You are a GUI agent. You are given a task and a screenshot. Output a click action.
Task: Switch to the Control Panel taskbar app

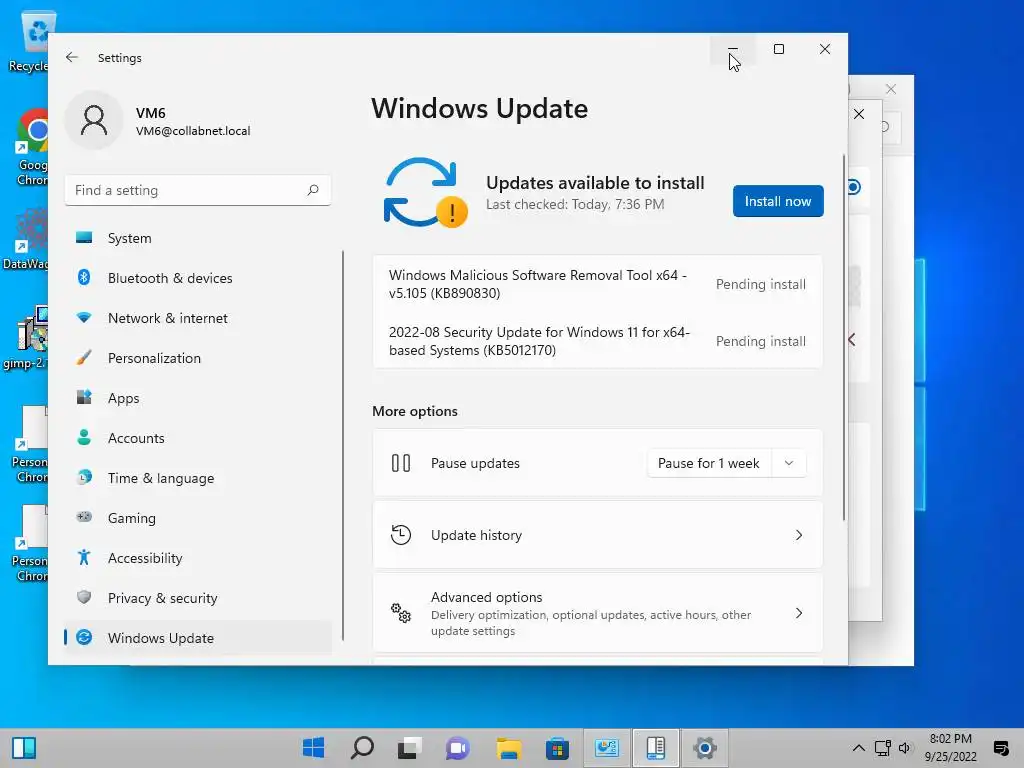tap(607, 748)
